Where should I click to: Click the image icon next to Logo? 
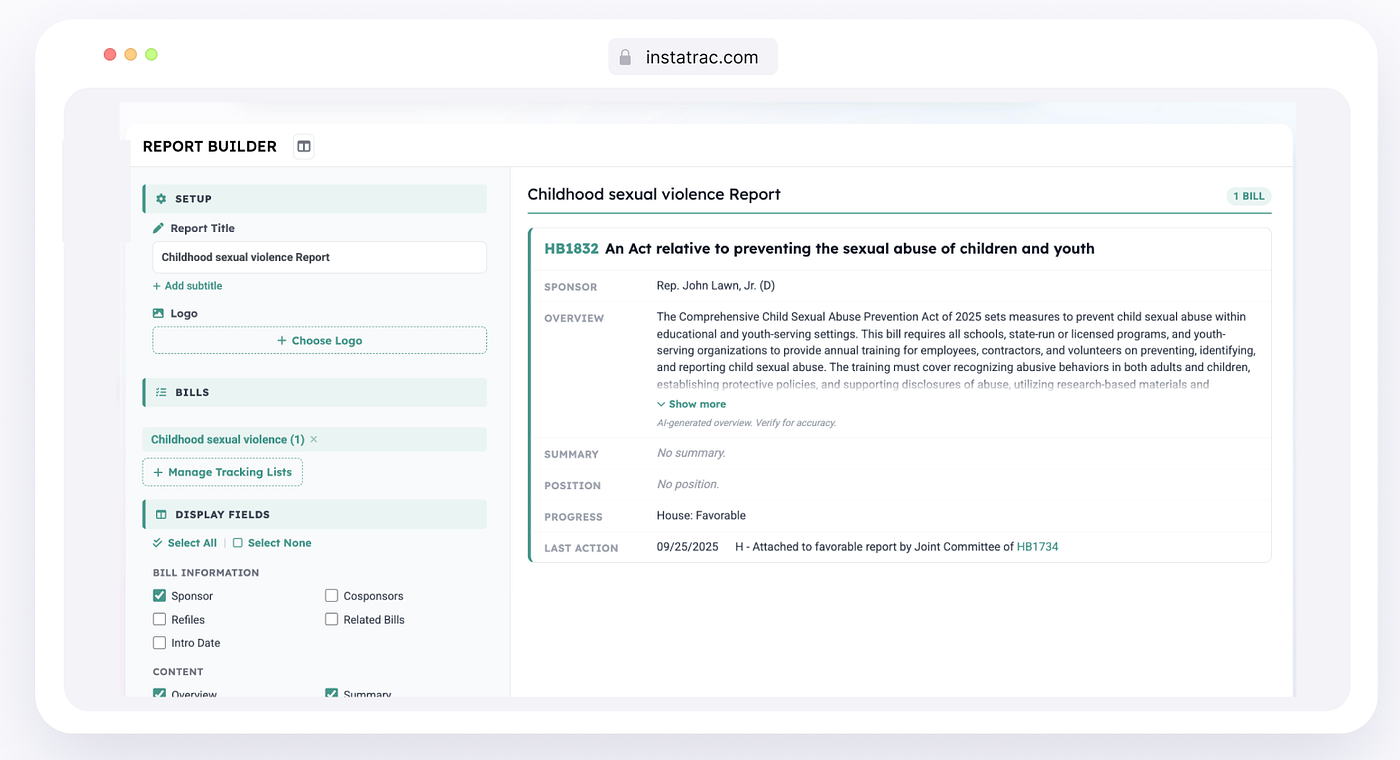[158, 313]
